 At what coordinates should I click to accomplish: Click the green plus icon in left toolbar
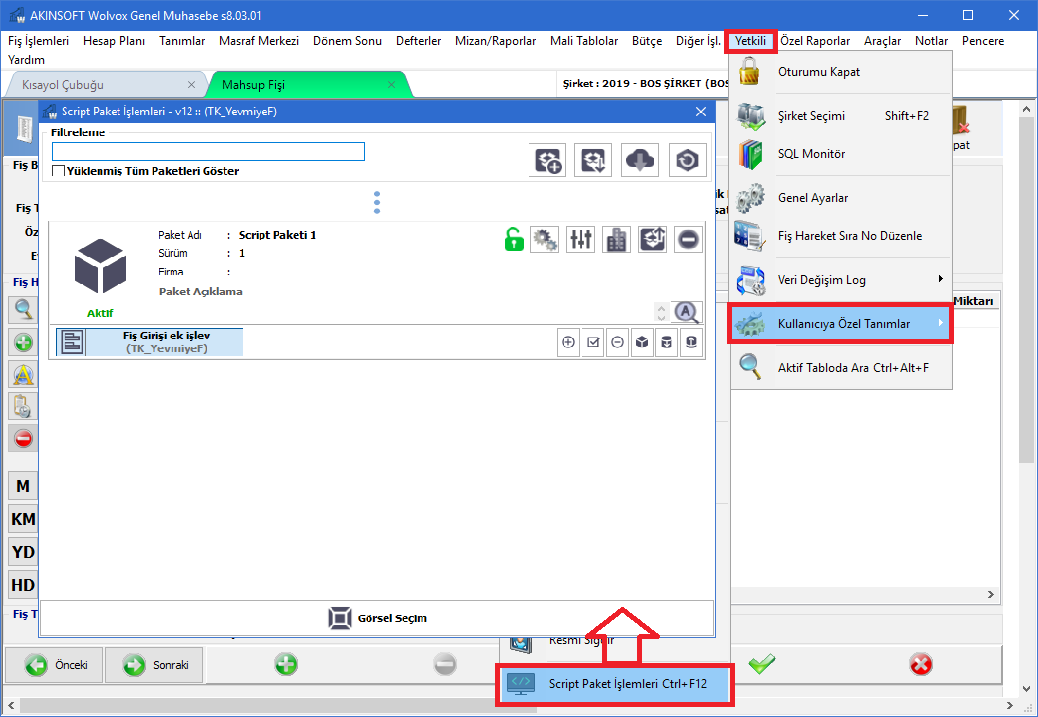[x=23, y=342]
